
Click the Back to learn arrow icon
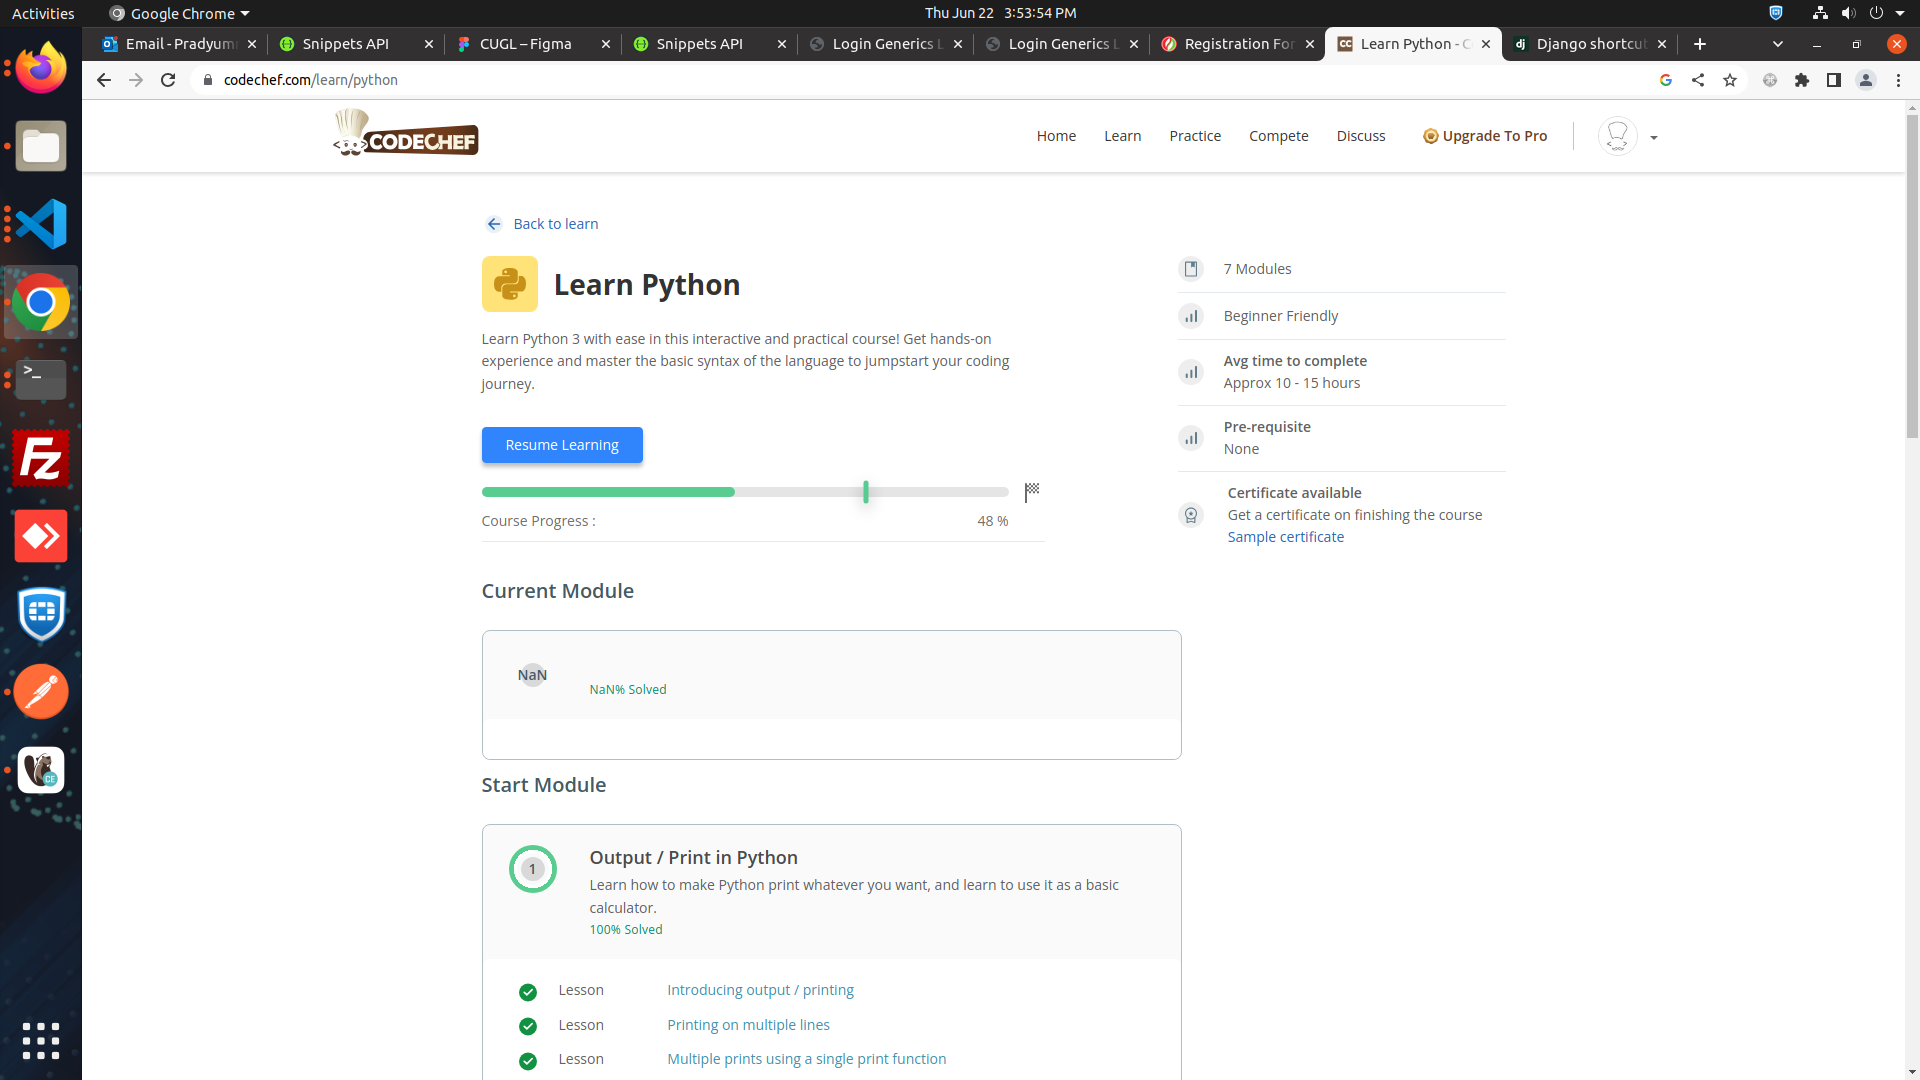pyautogui.click(x=494, y=224)
